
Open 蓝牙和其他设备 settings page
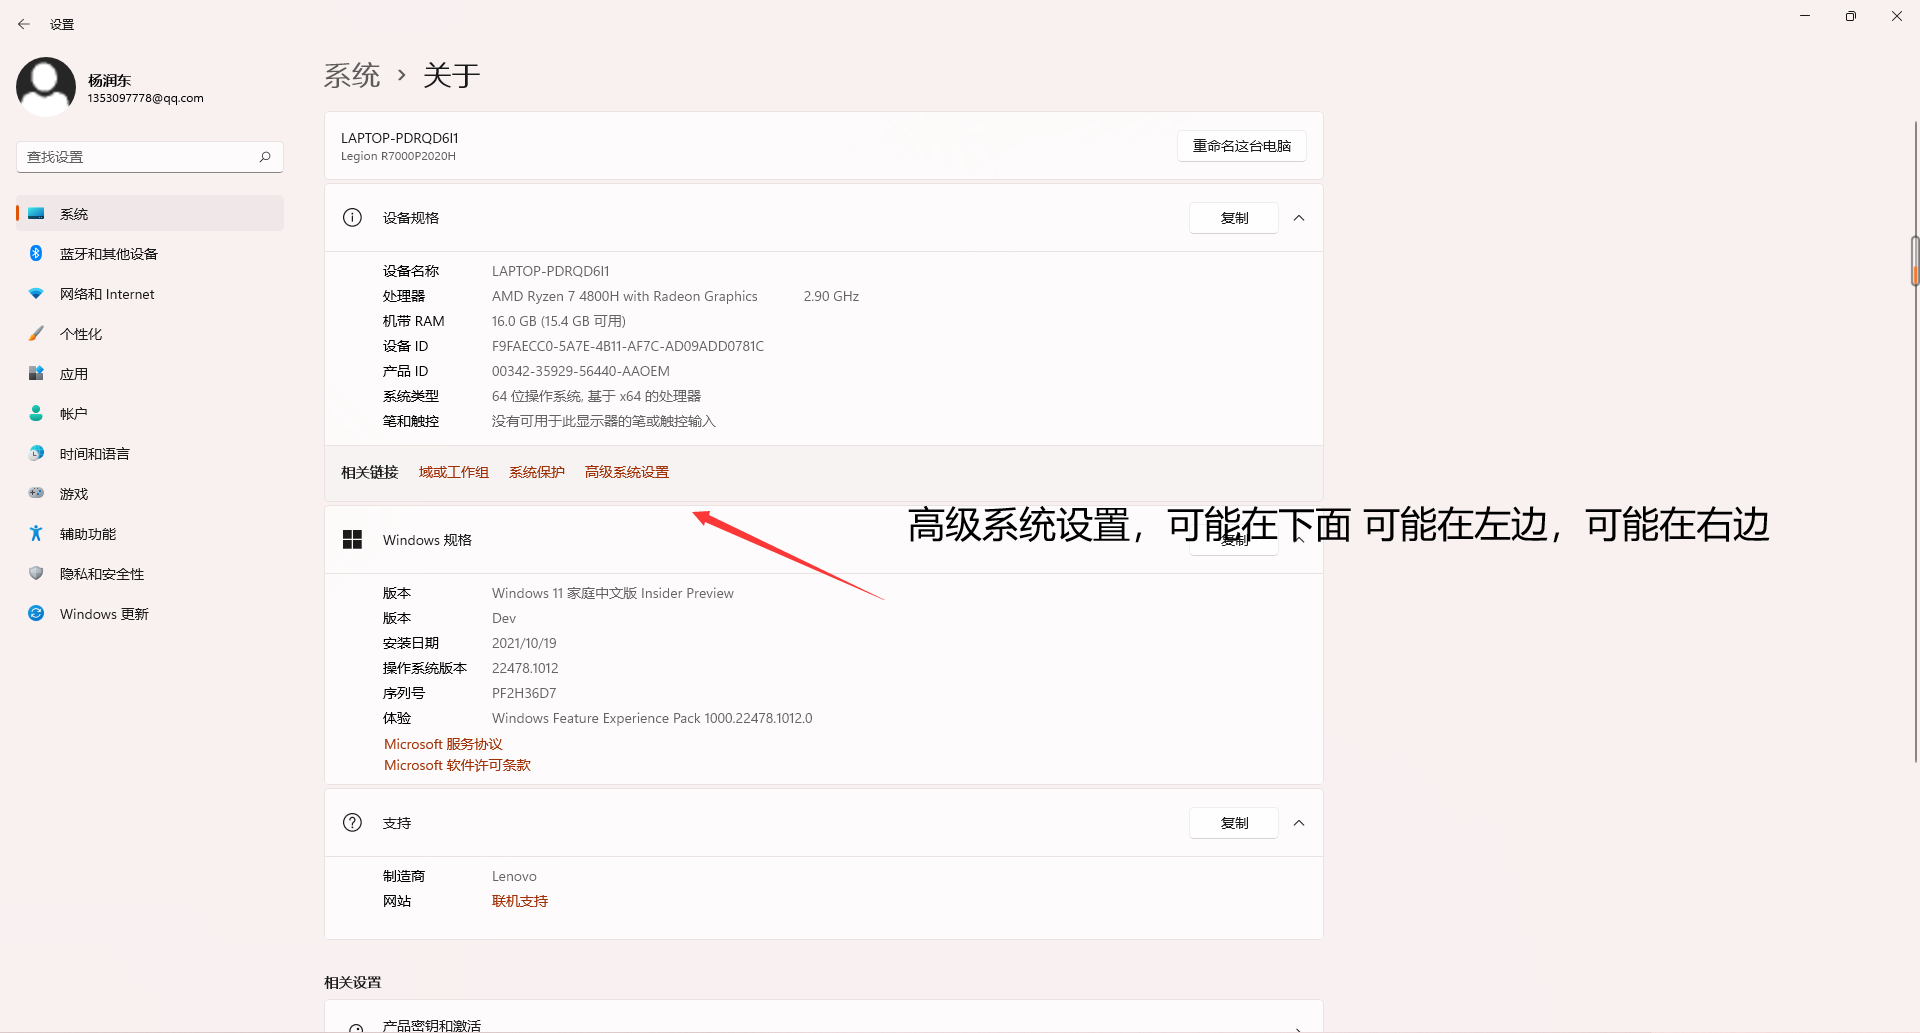point(150,254)
